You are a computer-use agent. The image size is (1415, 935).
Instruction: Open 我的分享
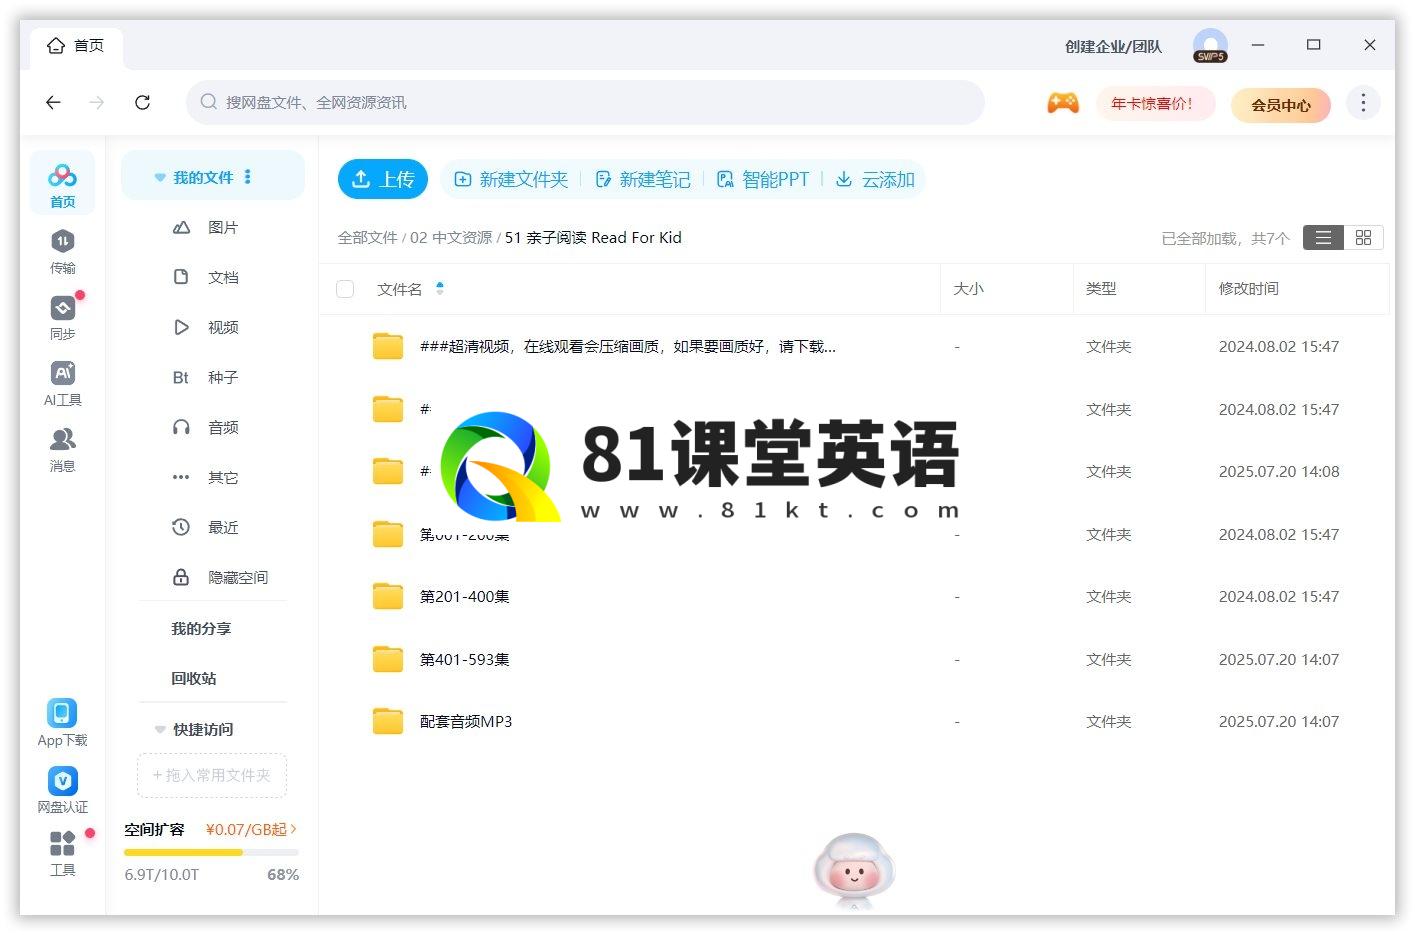201,628
